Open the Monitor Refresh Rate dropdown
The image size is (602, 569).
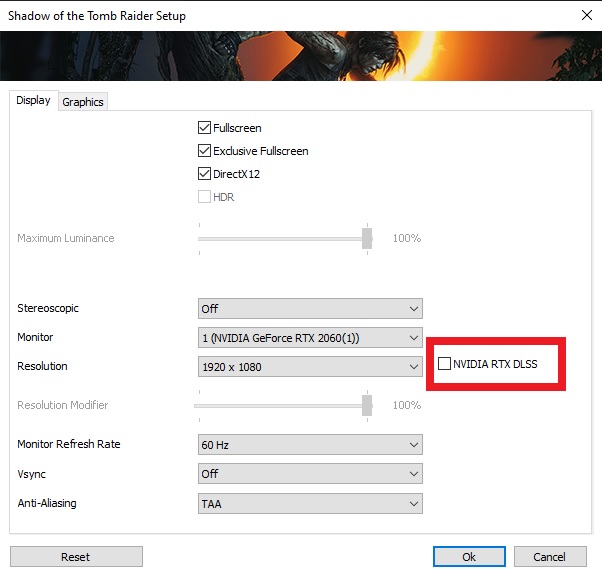pyautogui.click(x=310, y=445)
